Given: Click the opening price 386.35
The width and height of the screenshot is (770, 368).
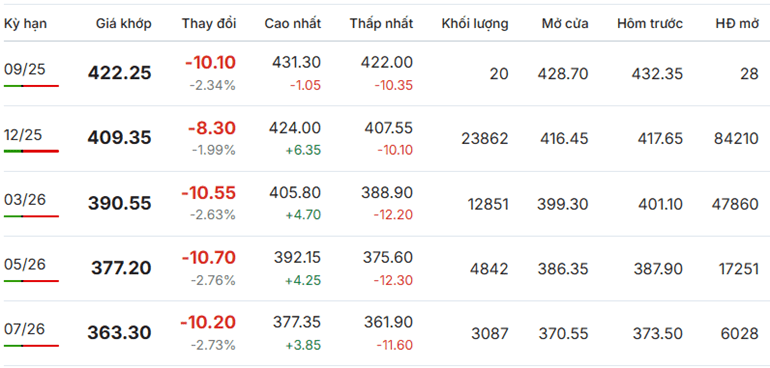Looking at the screenshot, I should 563,269.
